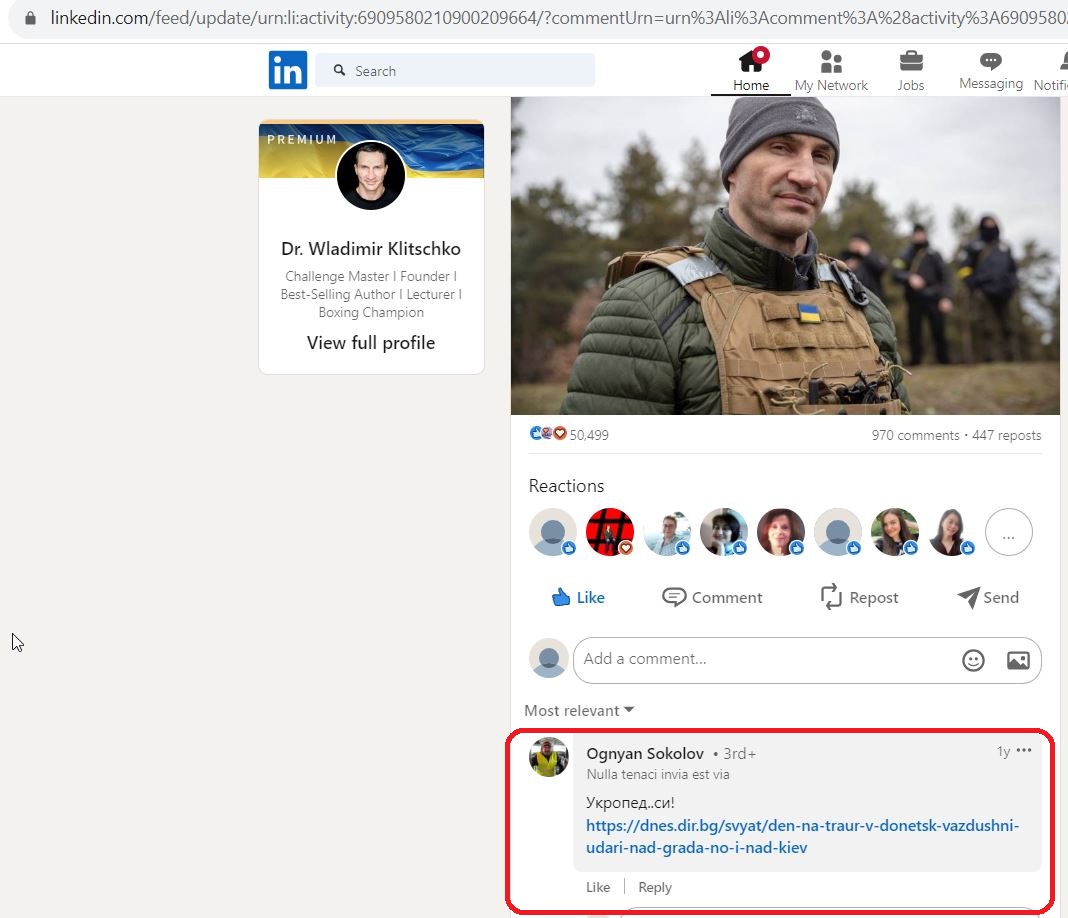Open the Home tab
Screen dimensions: 1068x918
tap(751, 70)
